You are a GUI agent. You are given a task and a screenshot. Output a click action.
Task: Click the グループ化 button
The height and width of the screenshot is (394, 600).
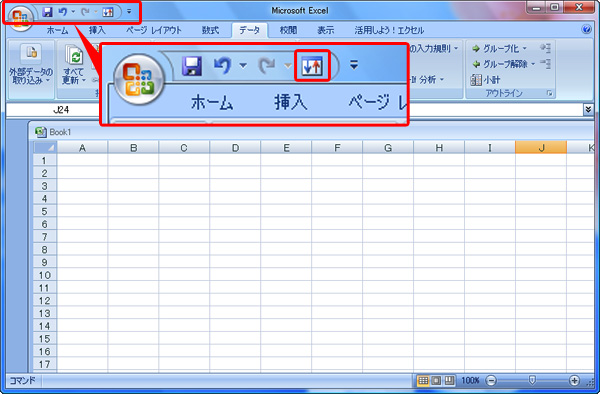tap(496, 49)
